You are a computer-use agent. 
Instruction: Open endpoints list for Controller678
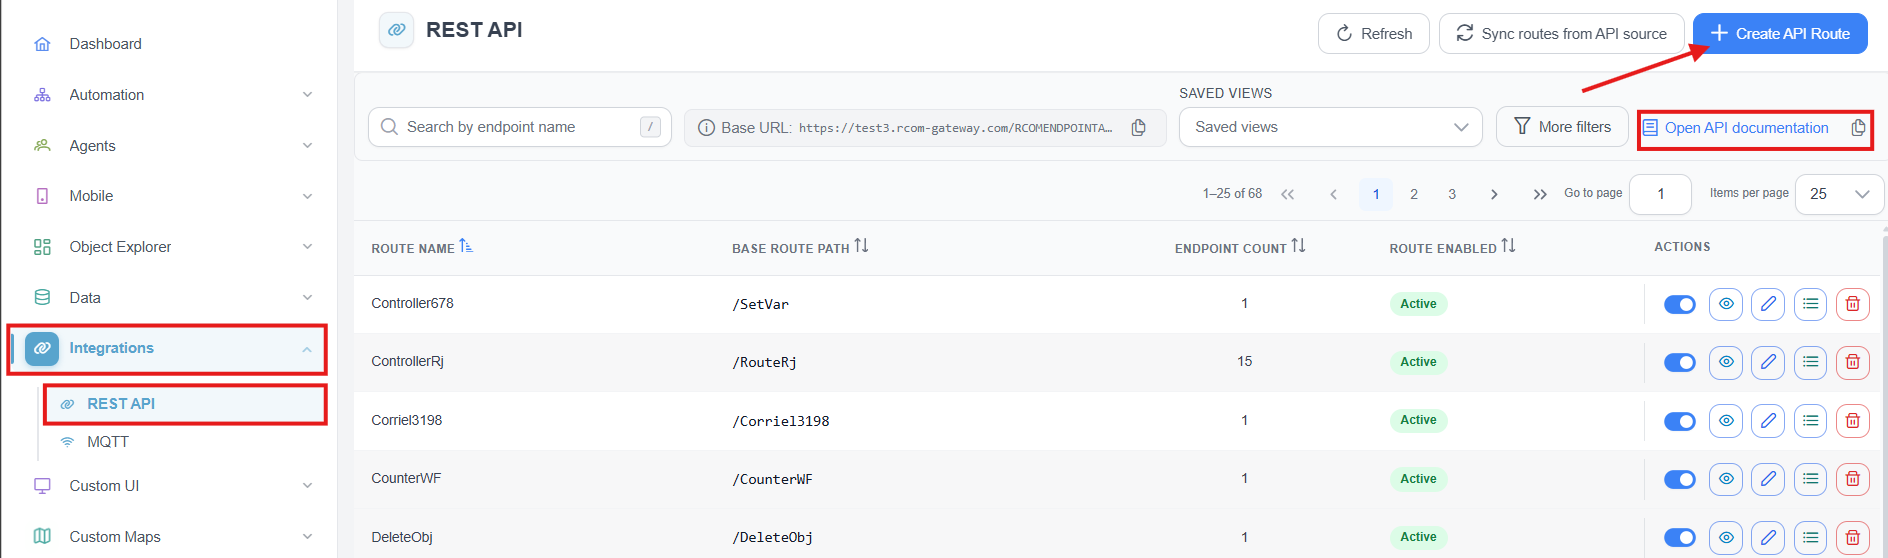point(1810,304)
